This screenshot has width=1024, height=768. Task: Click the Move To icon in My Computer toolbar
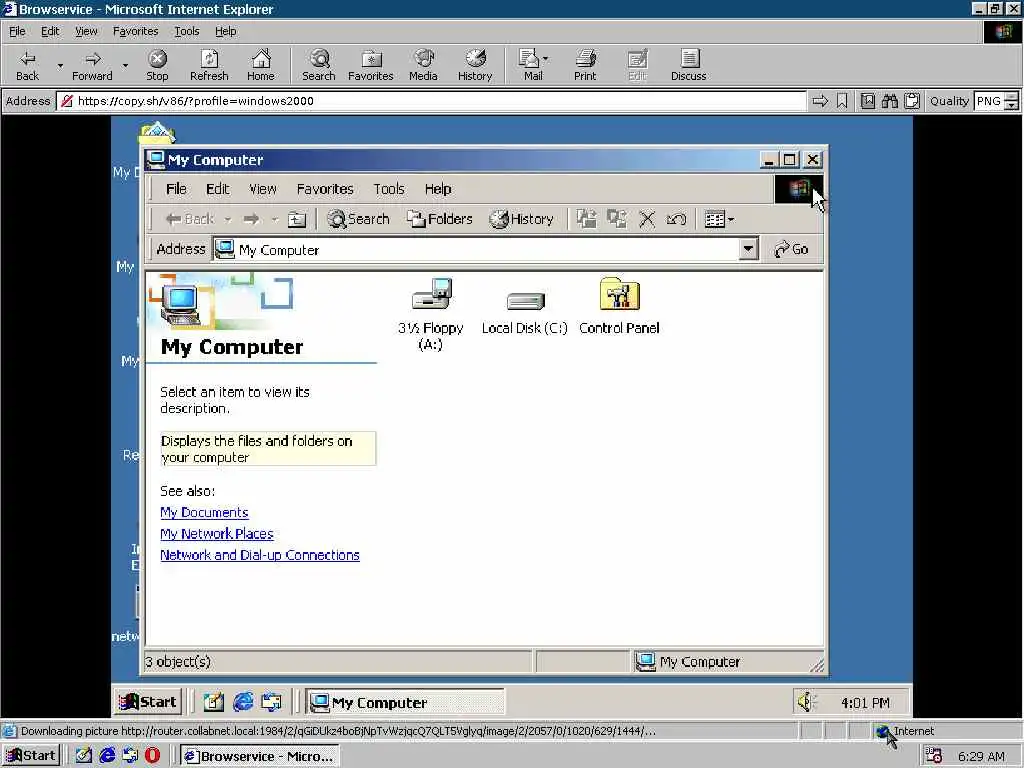[586, 219]
